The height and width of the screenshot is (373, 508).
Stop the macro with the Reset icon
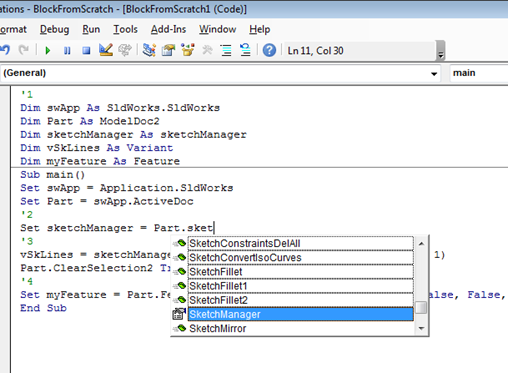click(86, 51)
